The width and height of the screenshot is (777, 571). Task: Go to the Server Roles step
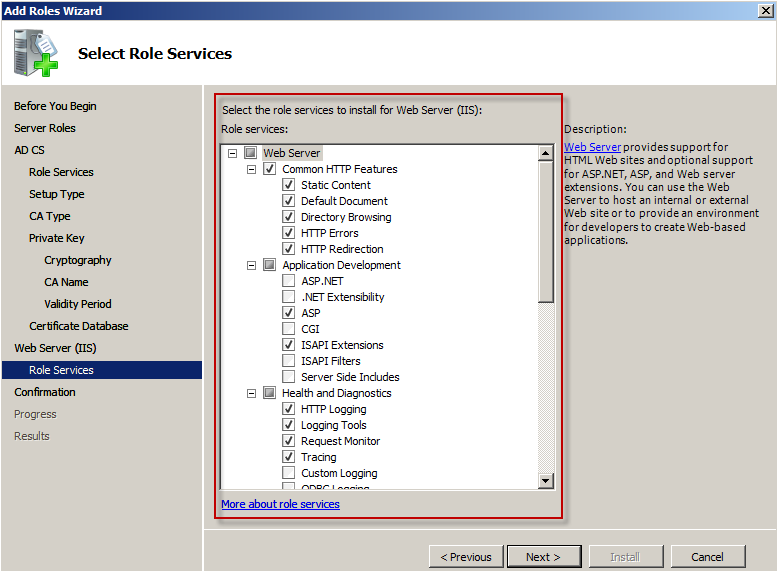(x=45, y=128)
